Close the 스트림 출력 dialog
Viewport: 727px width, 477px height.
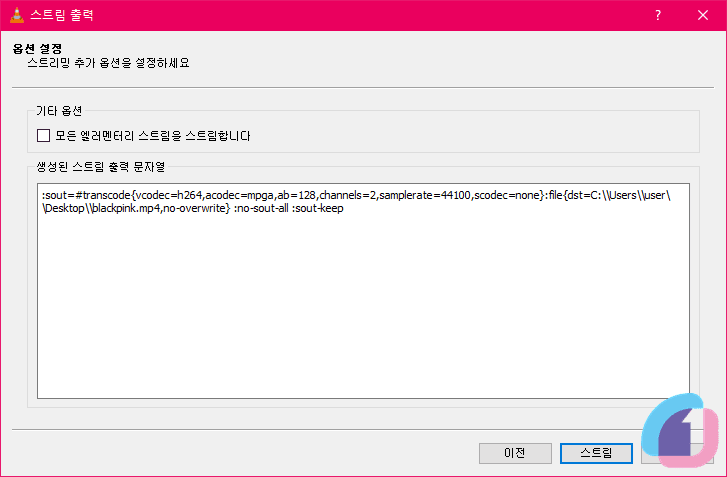702,15
